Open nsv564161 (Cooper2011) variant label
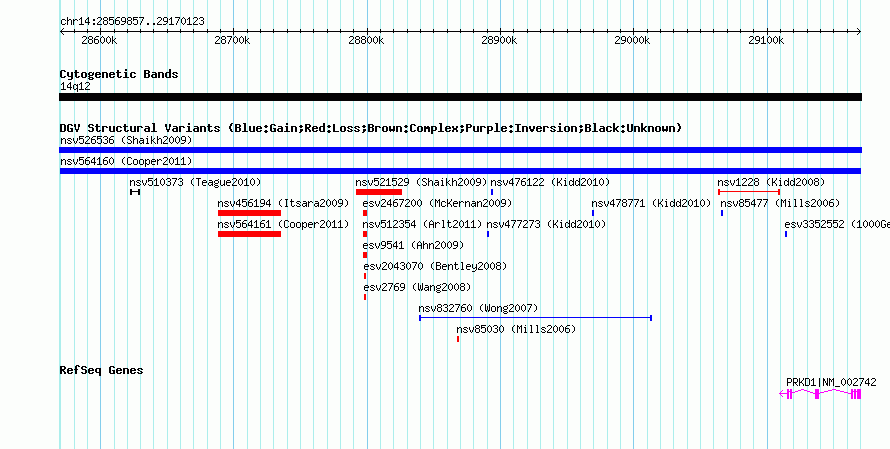The height and width of the screenshot is (449, 890). [283, 224]
